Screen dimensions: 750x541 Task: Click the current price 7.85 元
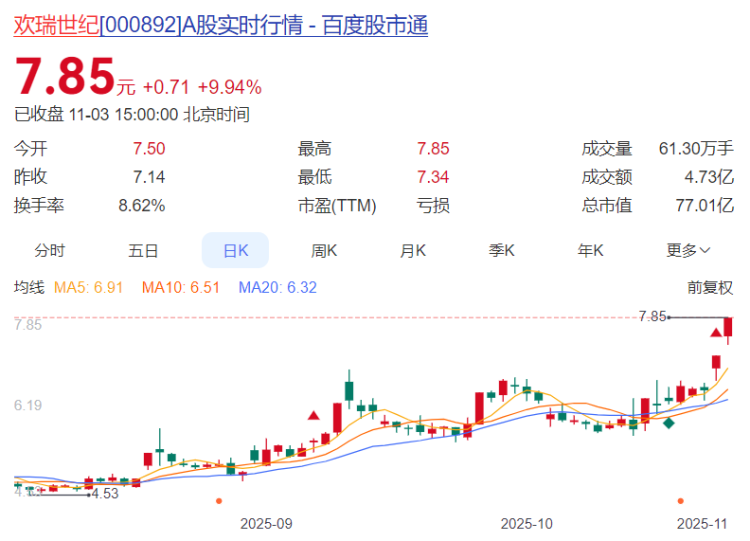(75, 77)
